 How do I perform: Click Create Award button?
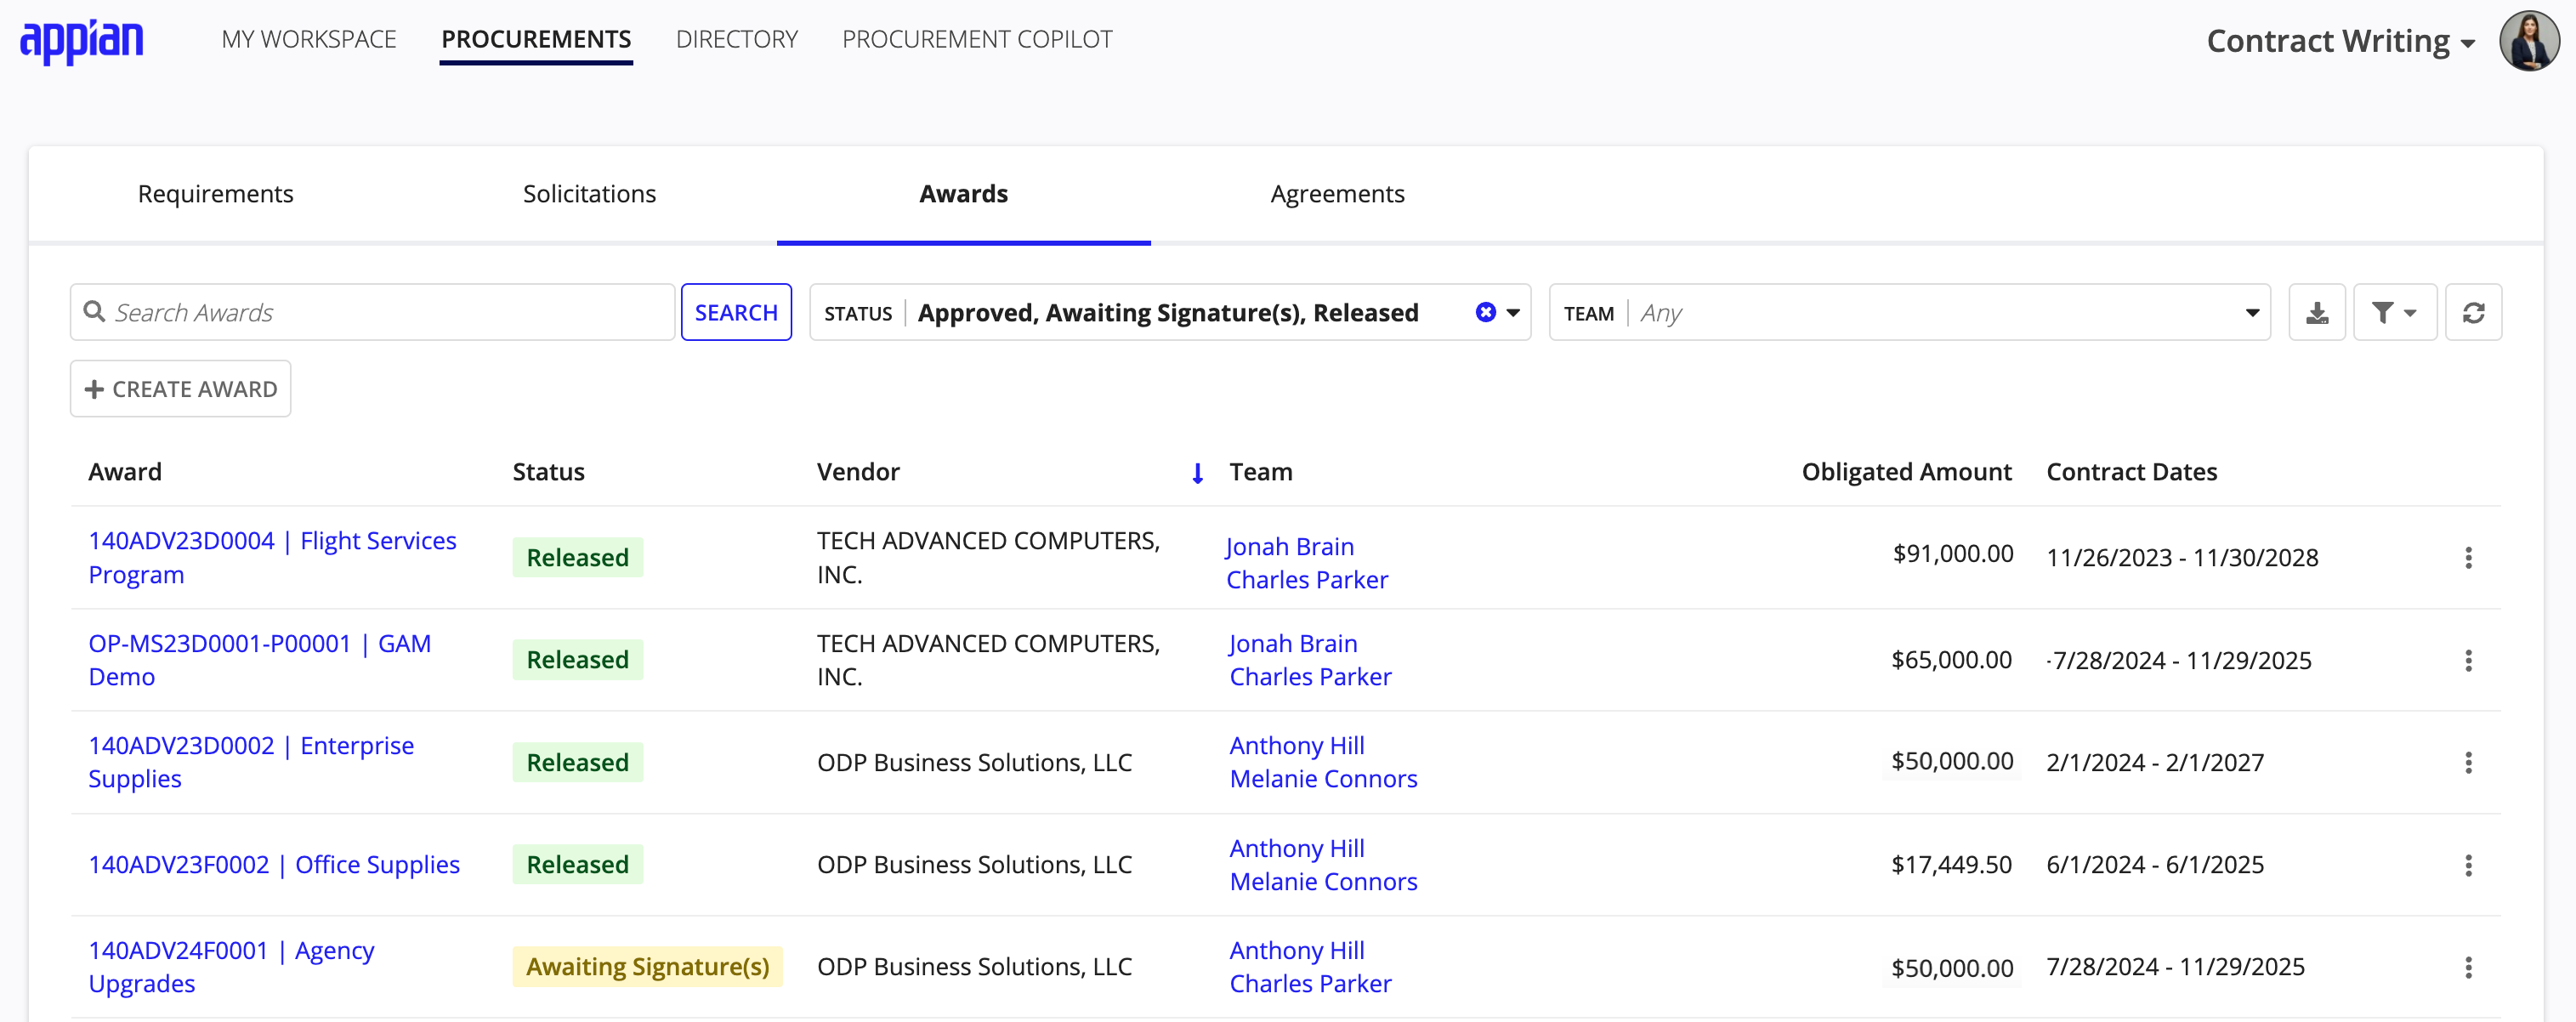pyautogui.click(x=181, y=389)
